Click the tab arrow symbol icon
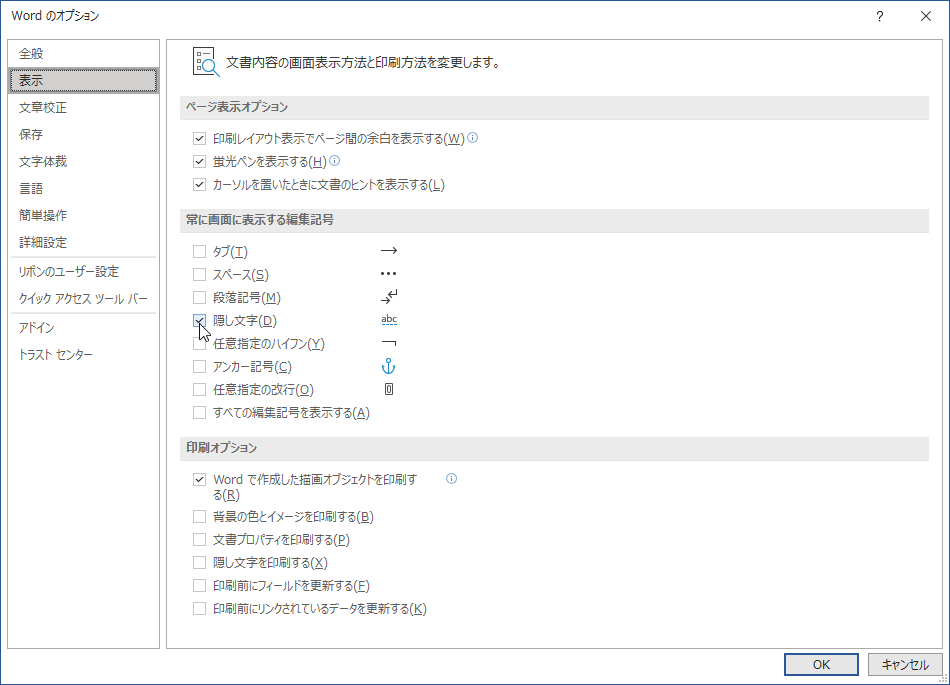This screenshot has width=950, height=685. pyautogui.click(x=388, y=250)
